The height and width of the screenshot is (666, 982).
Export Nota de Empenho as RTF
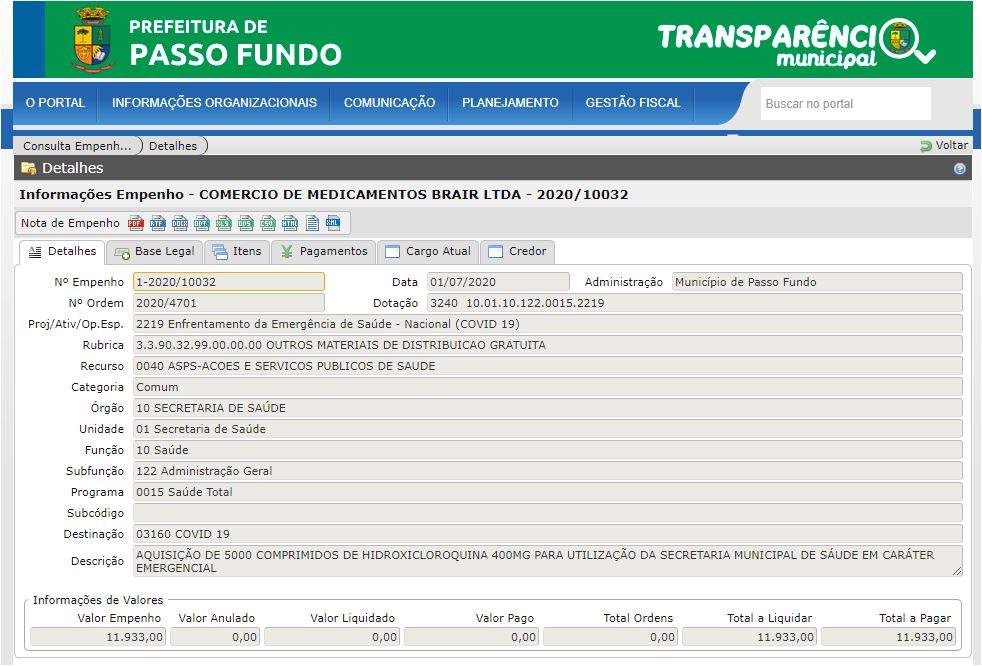[x=157, y=223]
